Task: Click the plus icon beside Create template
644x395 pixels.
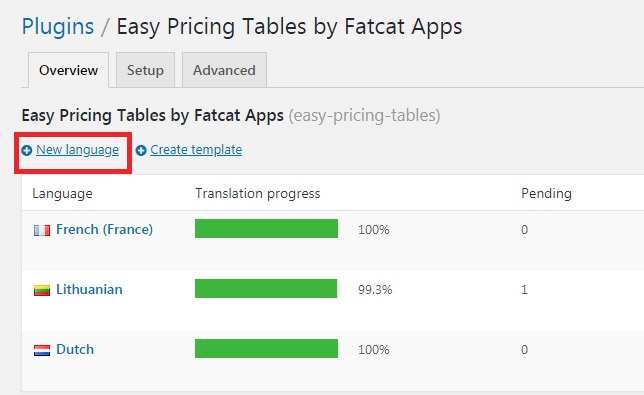Action: coord(141,151)
